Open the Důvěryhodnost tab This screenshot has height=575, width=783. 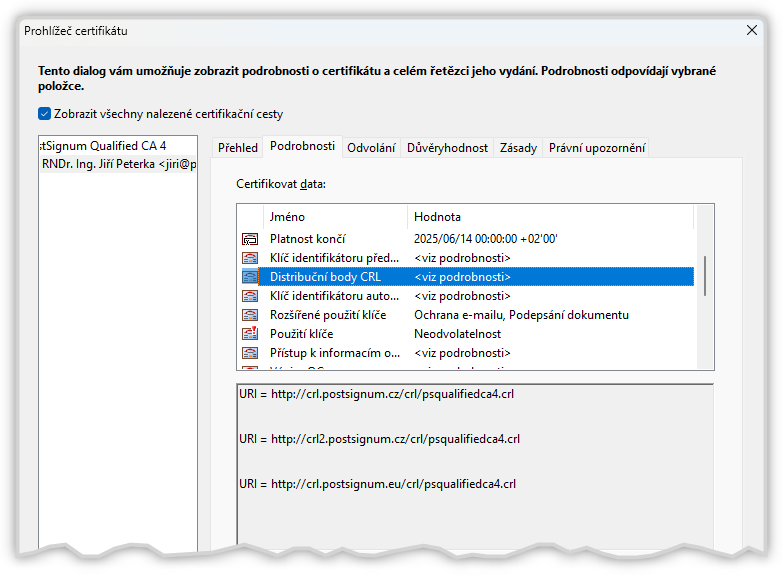coord(447,148)
